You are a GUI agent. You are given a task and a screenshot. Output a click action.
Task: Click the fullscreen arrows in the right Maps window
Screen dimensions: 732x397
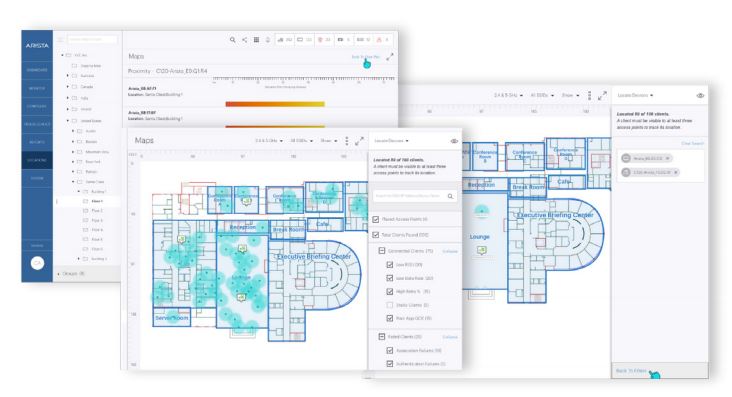(x=602, y=95)
